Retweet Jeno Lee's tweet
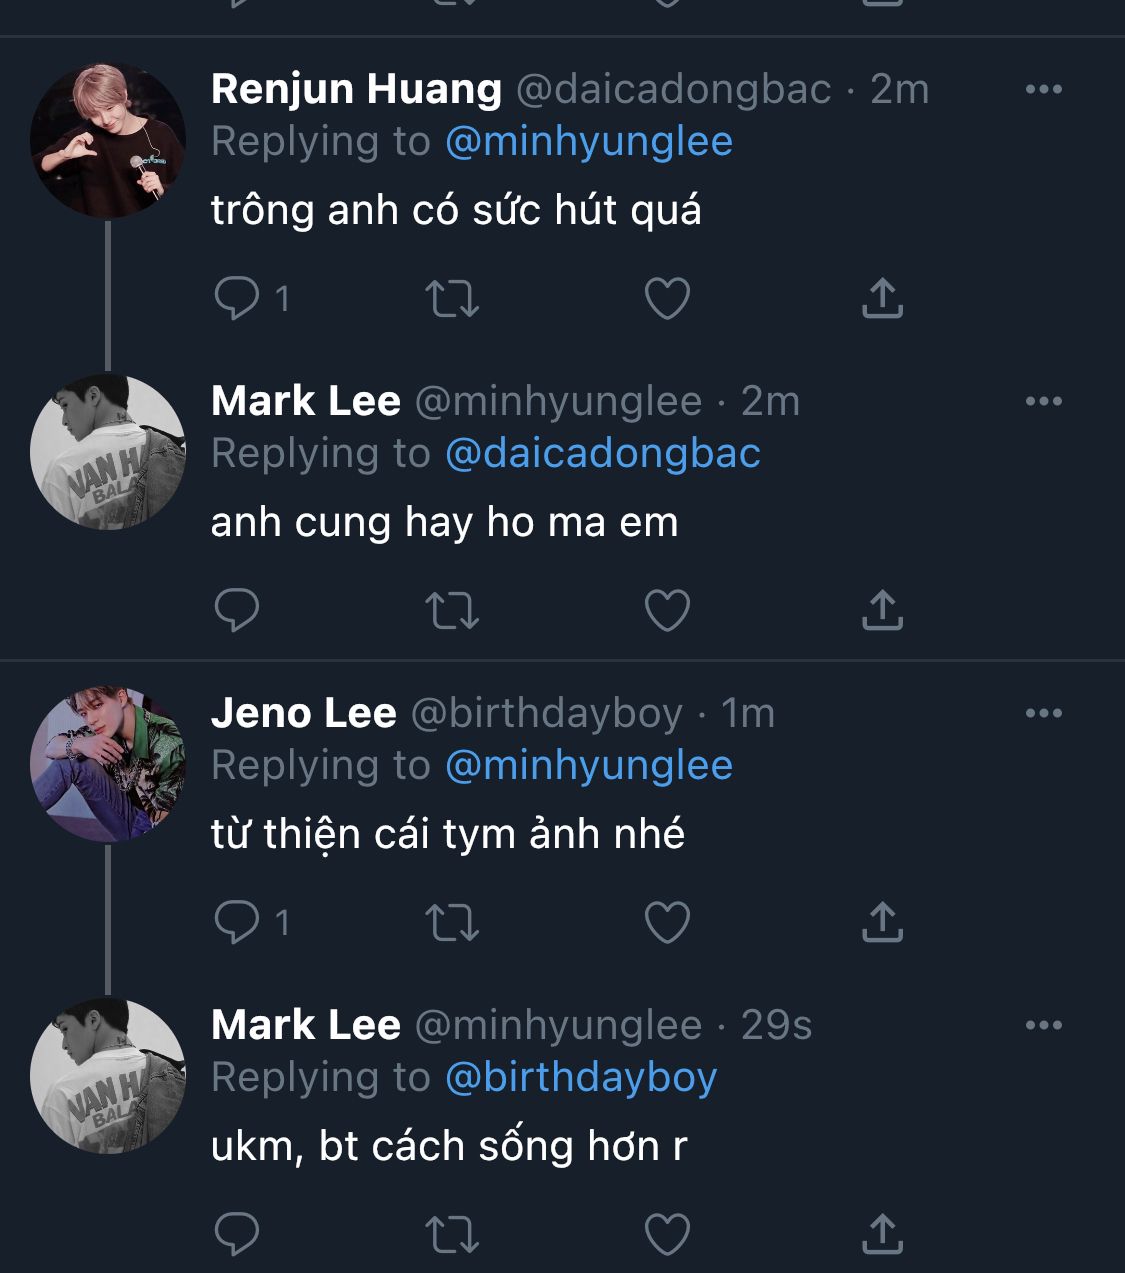This screenshot has width=1125, height=1273. (x=452, y=922)
